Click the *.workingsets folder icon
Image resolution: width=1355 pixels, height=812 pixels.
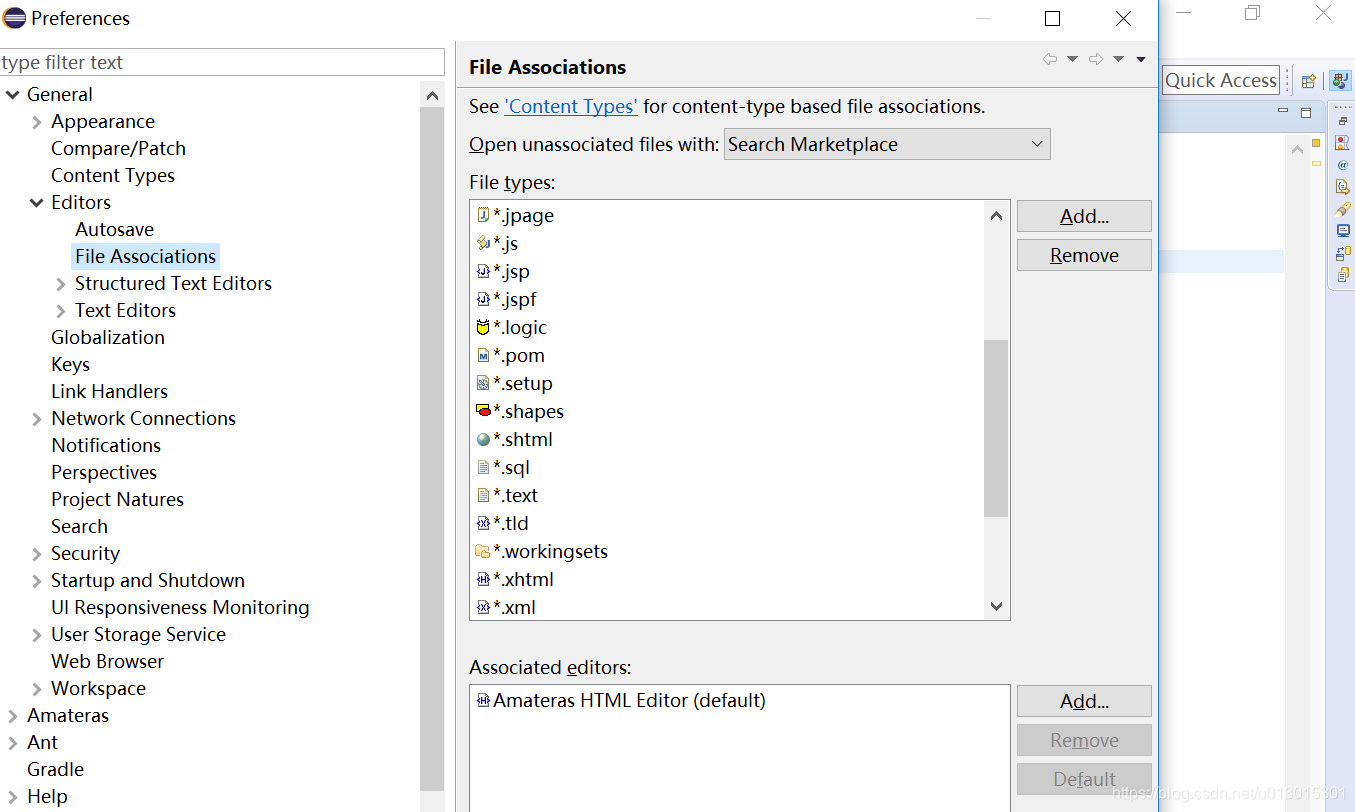483,551
